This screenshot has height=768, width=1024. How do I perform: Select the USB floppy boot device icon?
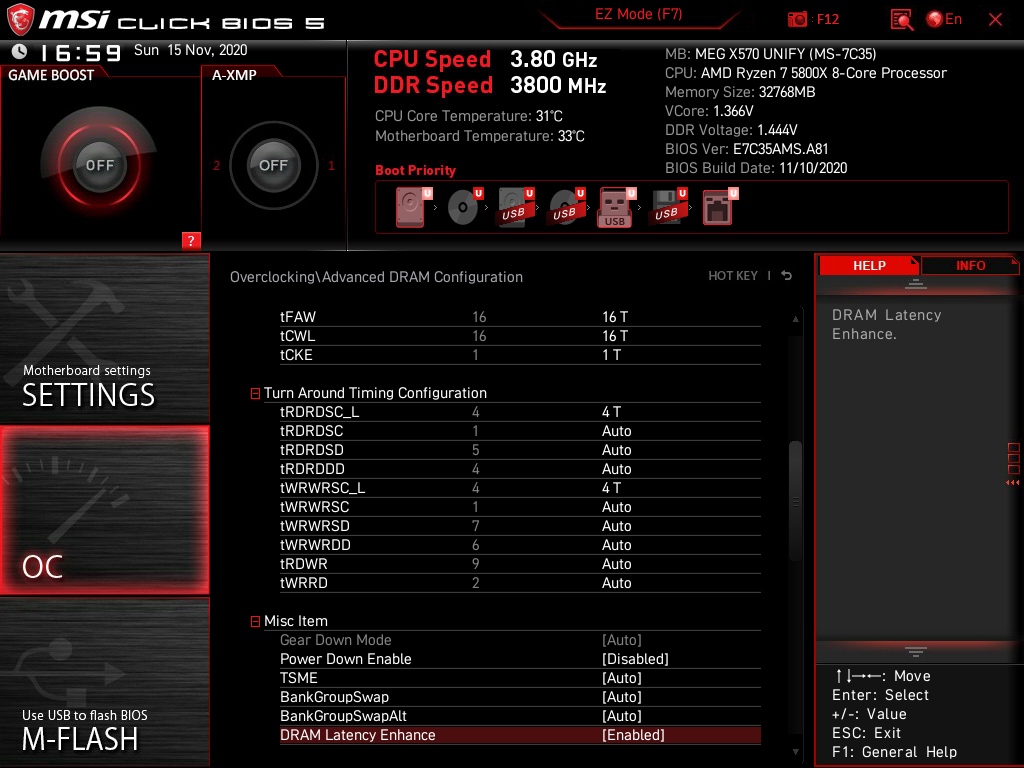[667, 207]
